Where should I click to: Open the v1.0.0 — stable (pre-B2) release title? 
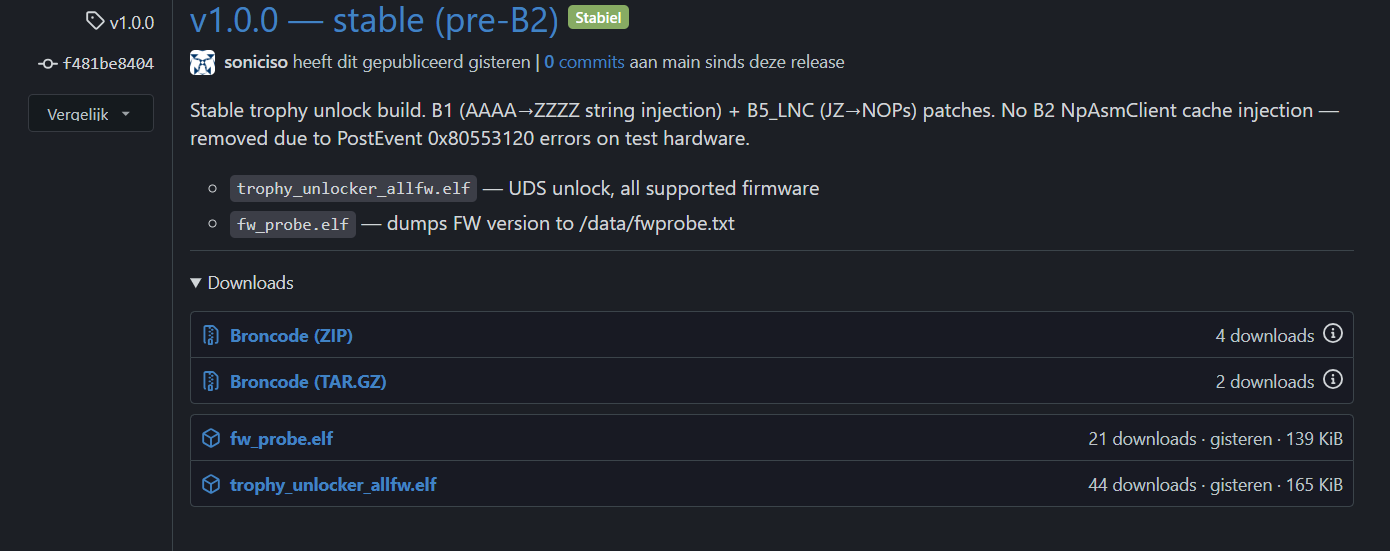pos(374,19)
